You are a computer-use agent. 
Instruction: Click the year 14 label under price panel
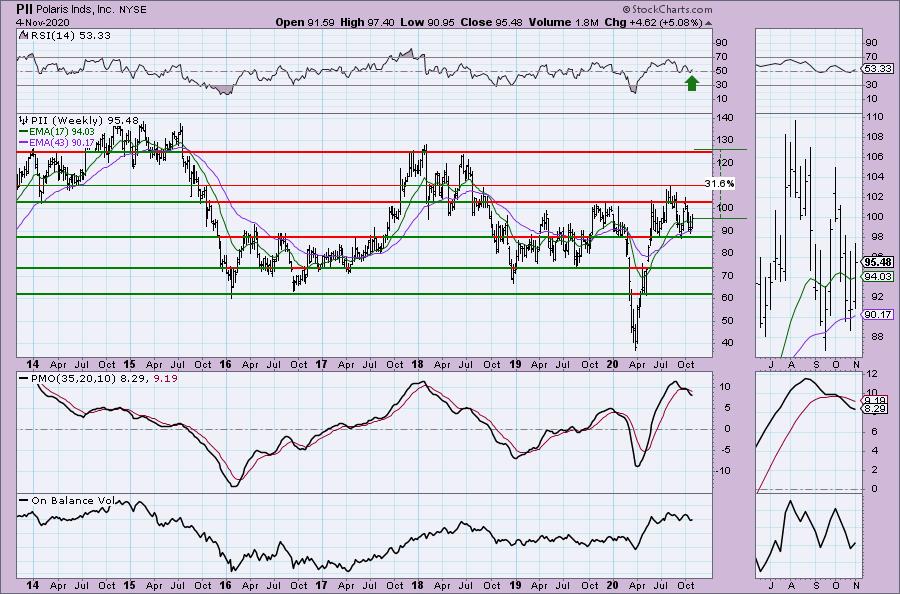coord(33,364)
